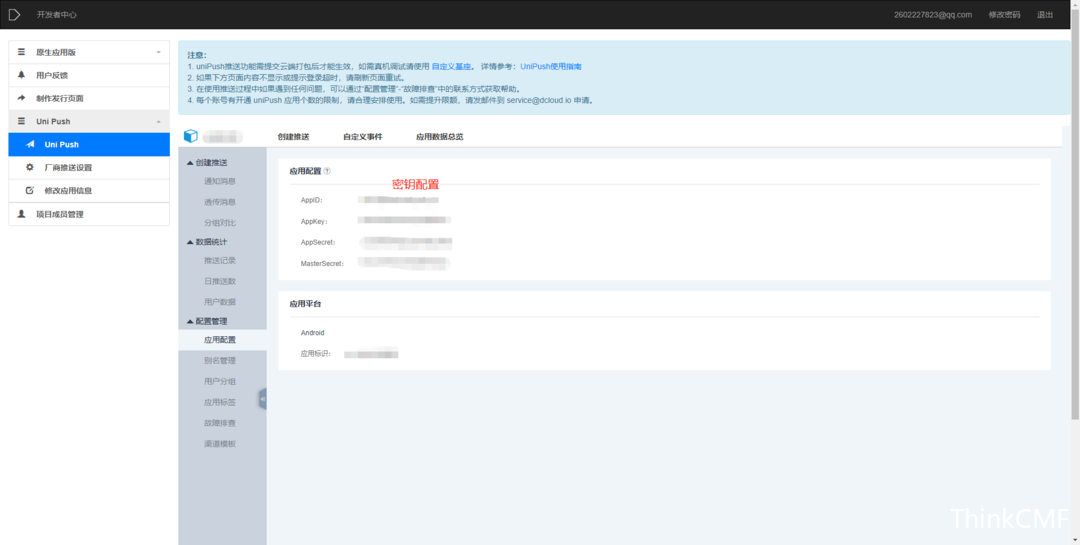
Task: Open 透传消息 in the side tree
Action: tap(220, 202)
